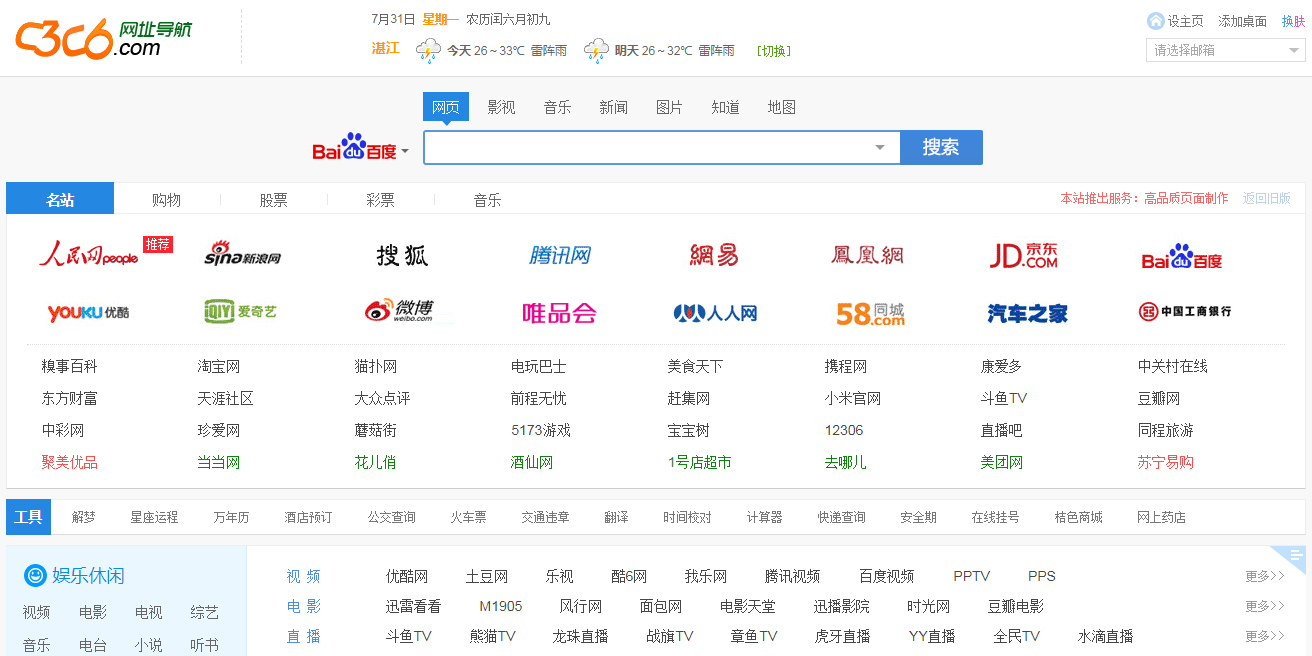Switch to the 购物 category tab
This screenshot has height=656, width=1312.
coord(167,199)
